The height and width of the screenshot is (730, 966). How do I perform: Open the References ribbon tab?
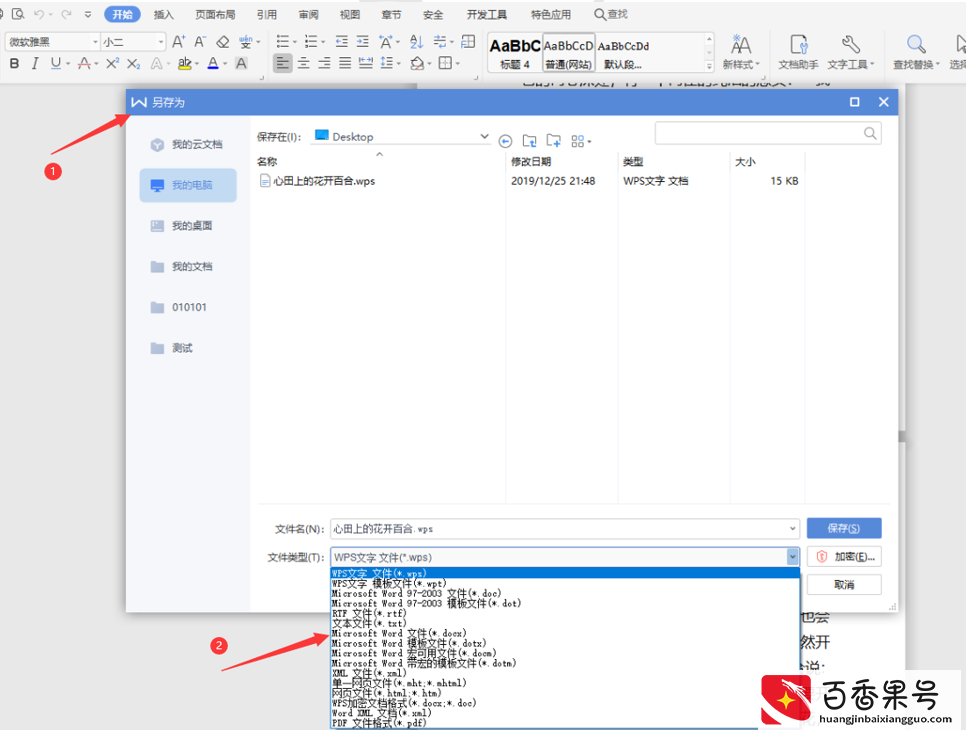[267, 14]
